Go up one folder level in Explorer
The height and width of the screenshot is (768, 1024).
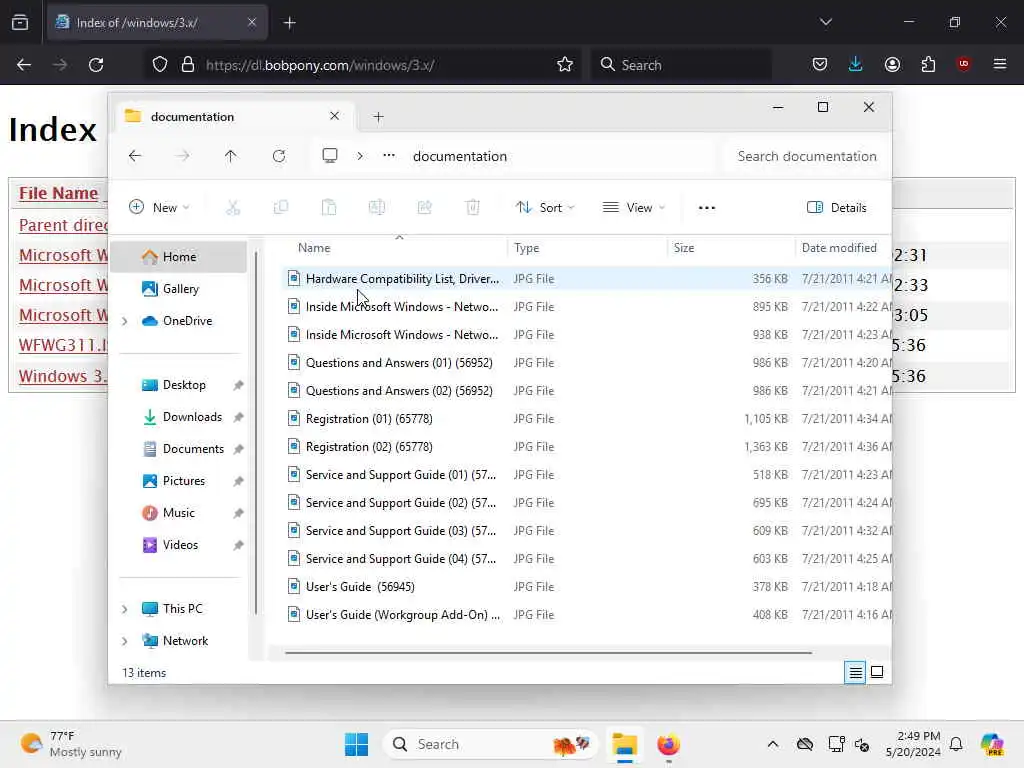click(231, 156)
